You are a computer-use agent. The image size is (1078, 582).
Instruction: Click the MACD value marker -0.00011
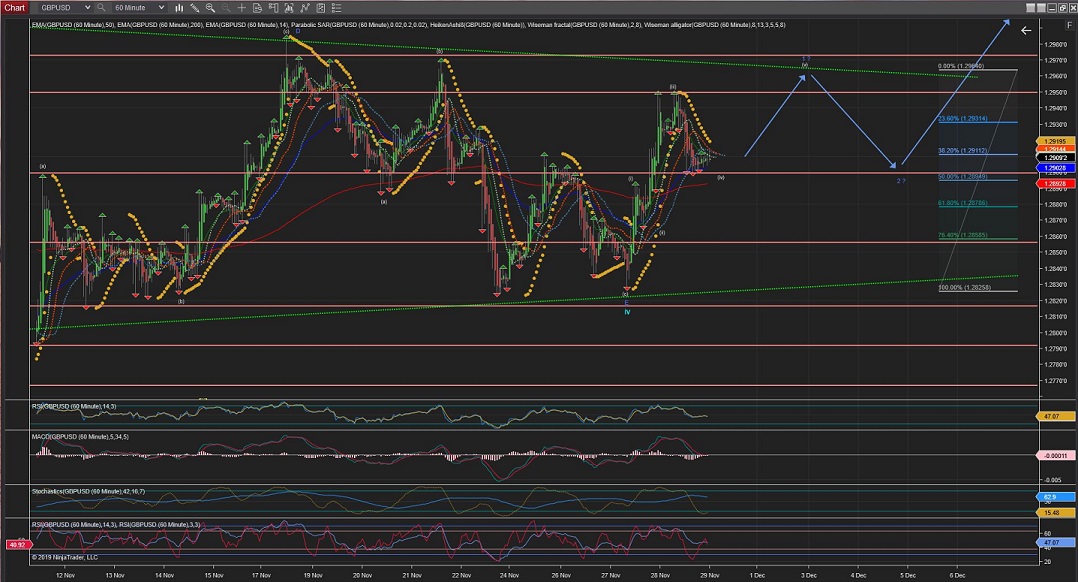[1055, 456]
